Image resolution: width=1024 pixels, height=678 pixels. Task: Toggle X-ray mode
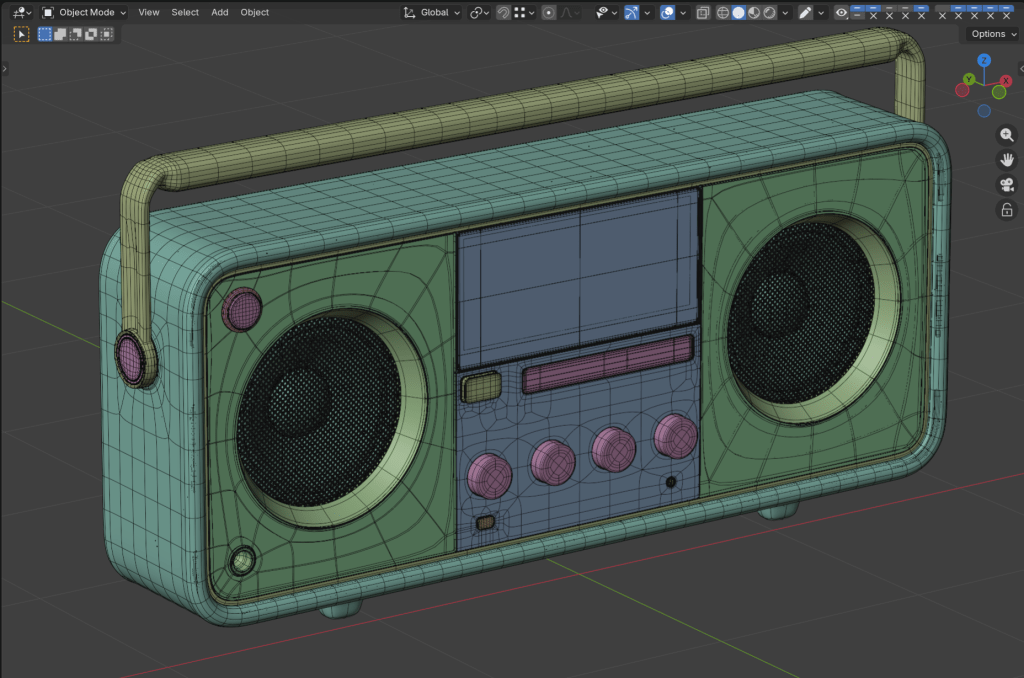click(703, 13)
